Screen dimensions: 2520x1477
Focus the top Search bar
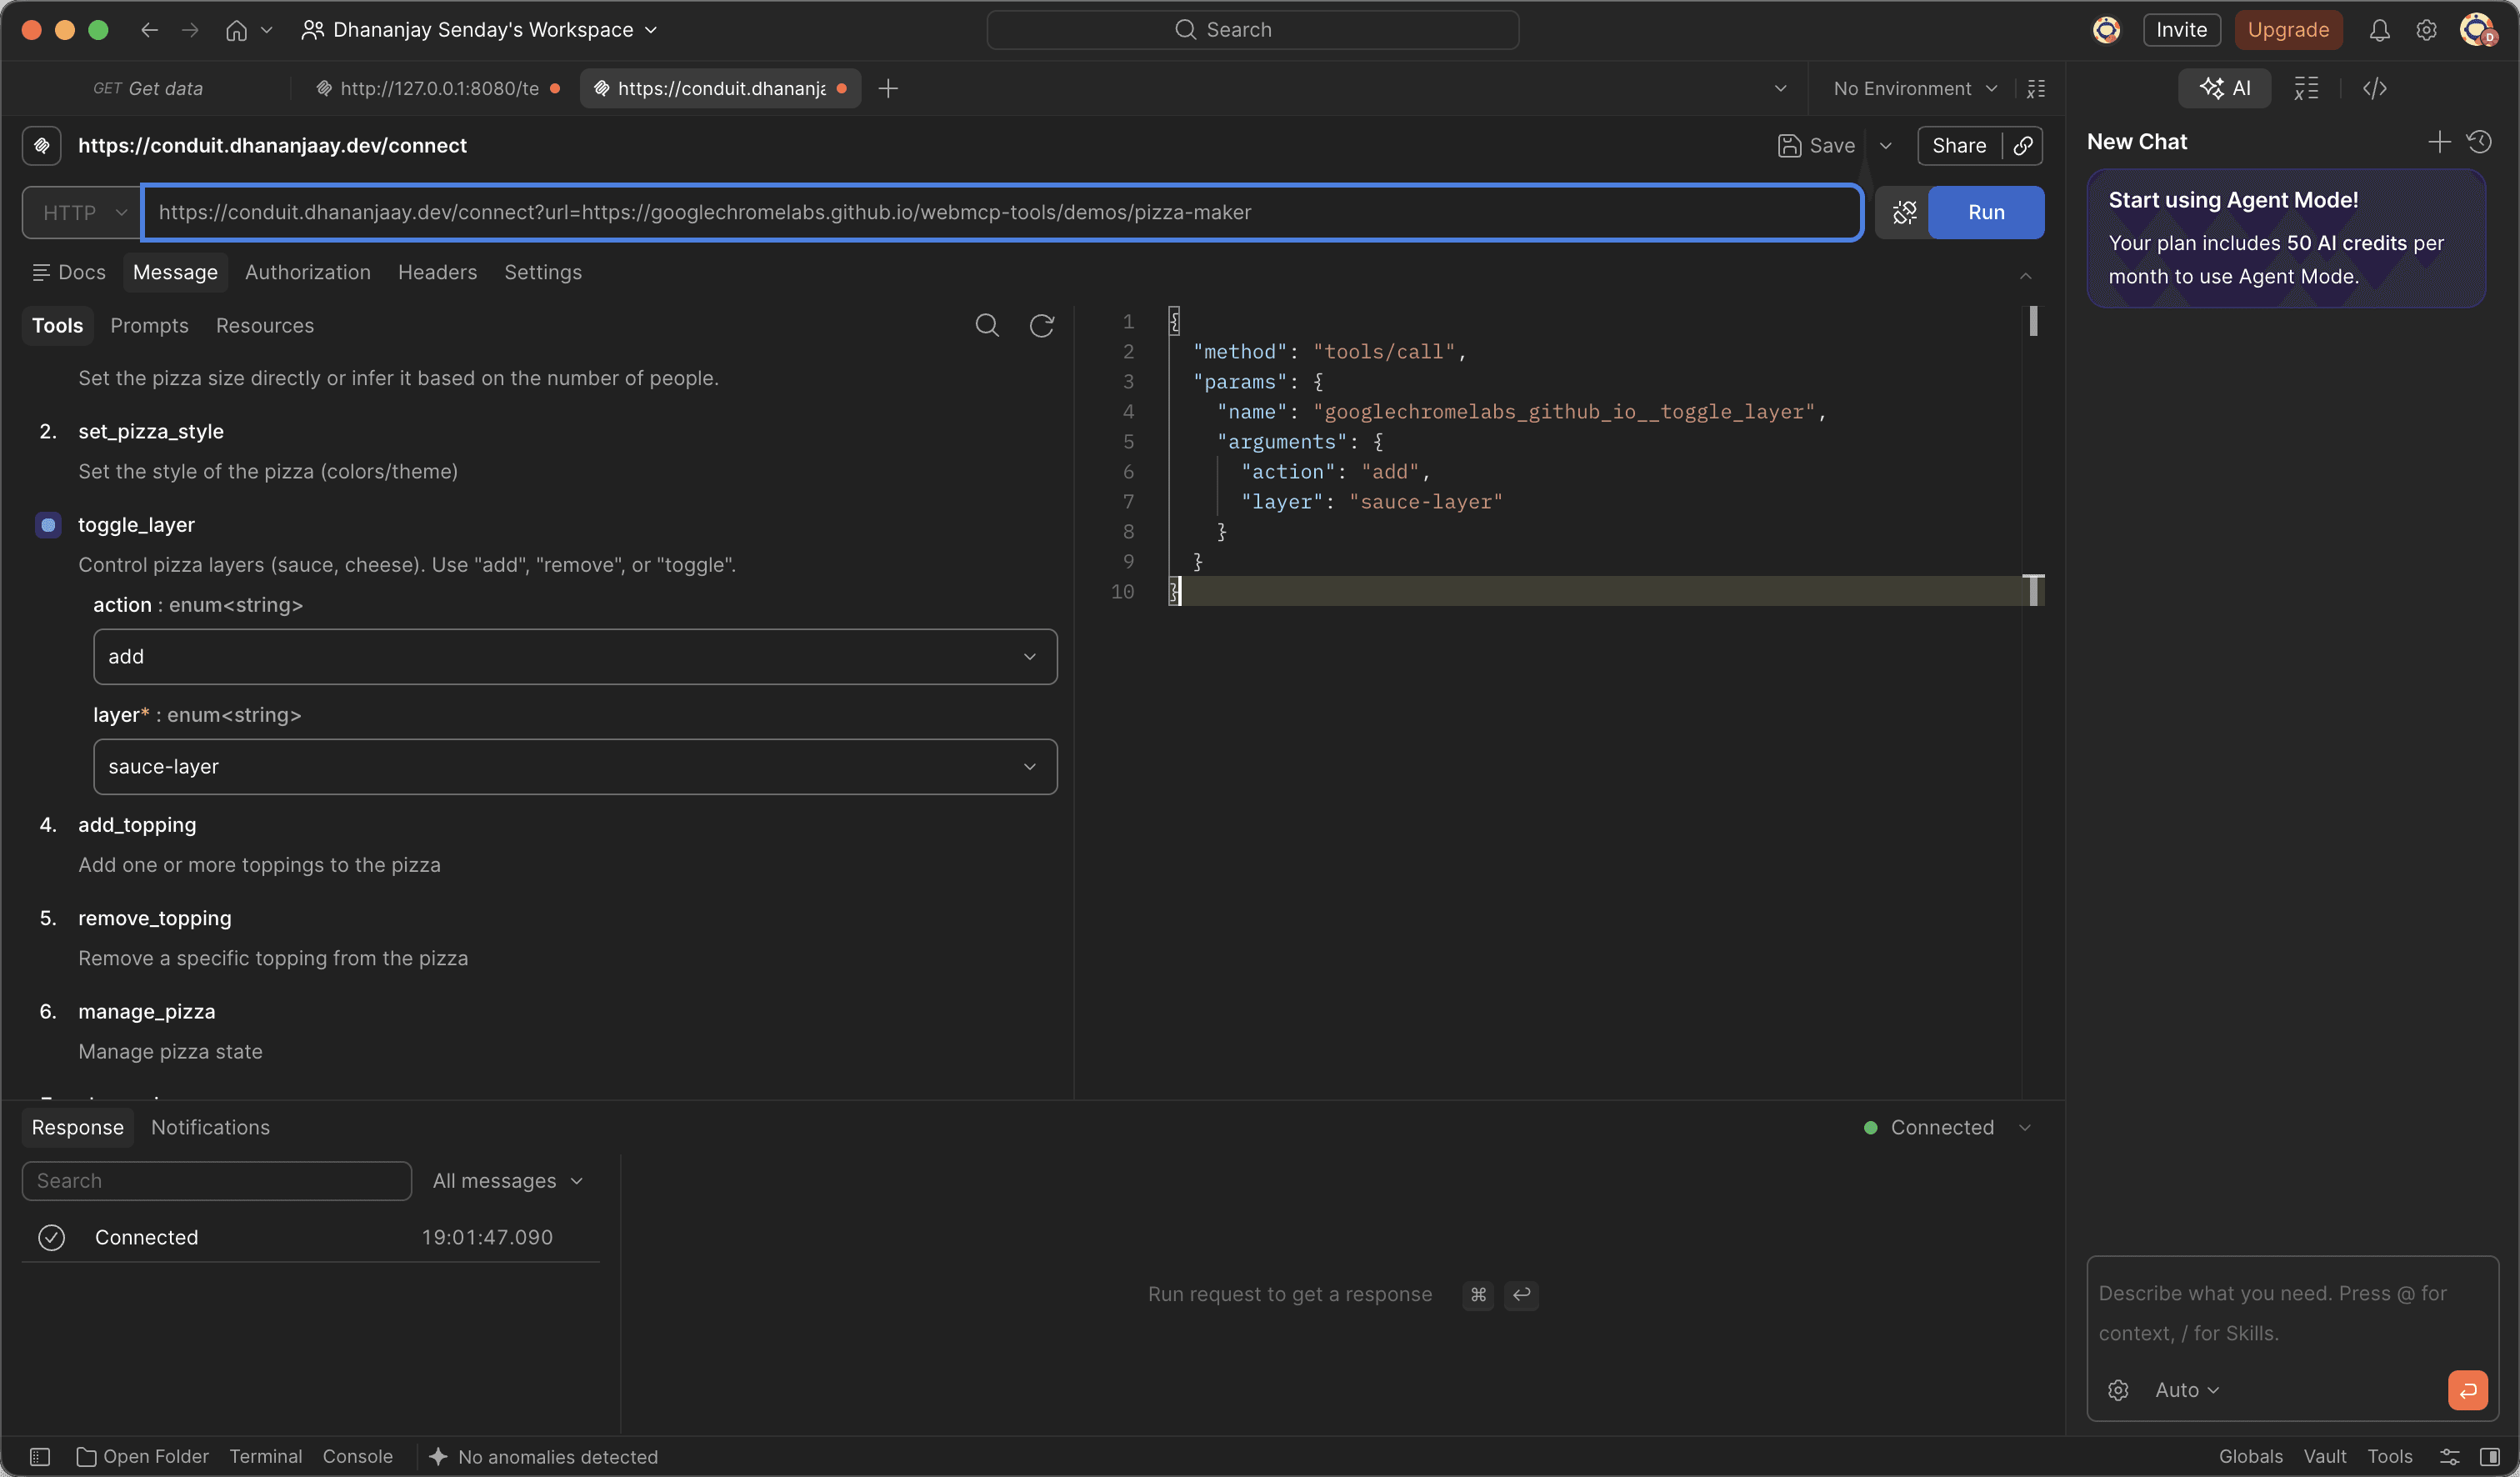pos(1252,30)
